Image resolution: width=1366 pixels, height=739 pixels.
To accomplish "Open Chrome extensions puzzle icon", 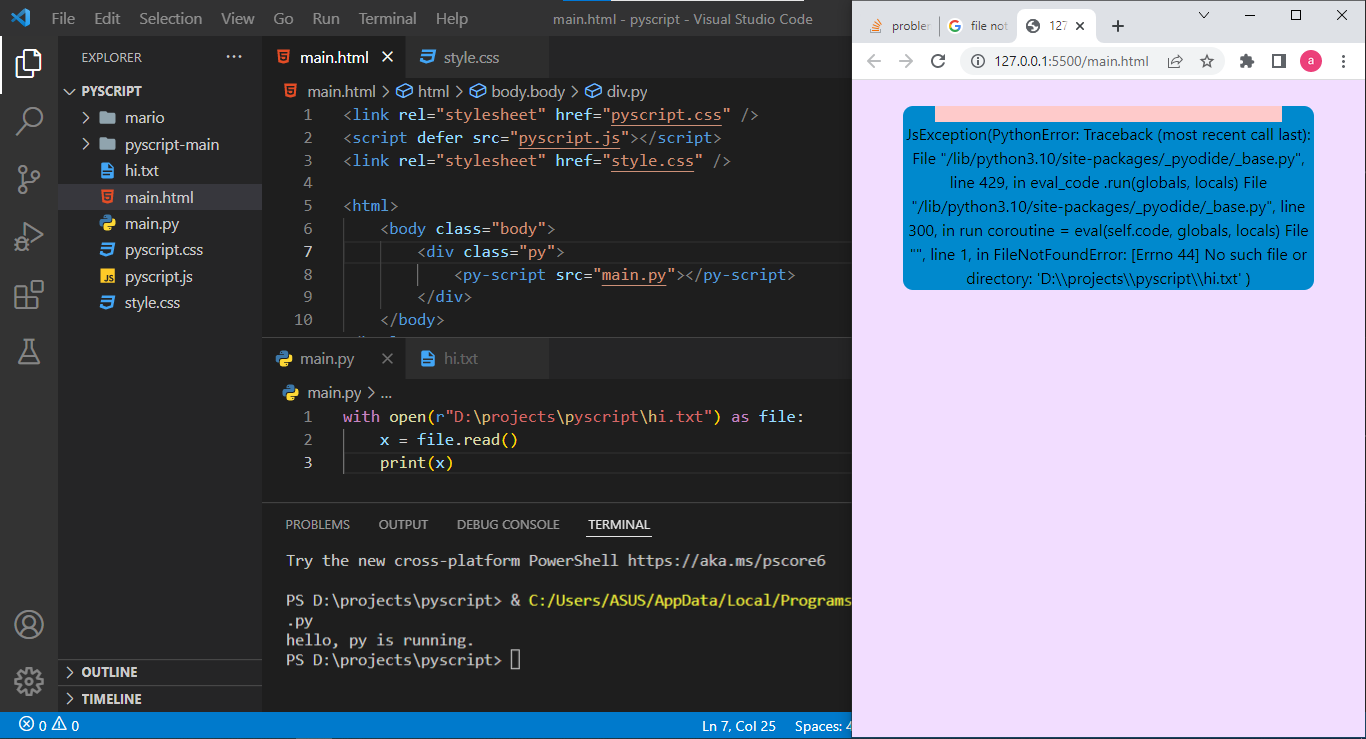I will click(x=1247, y=61).
